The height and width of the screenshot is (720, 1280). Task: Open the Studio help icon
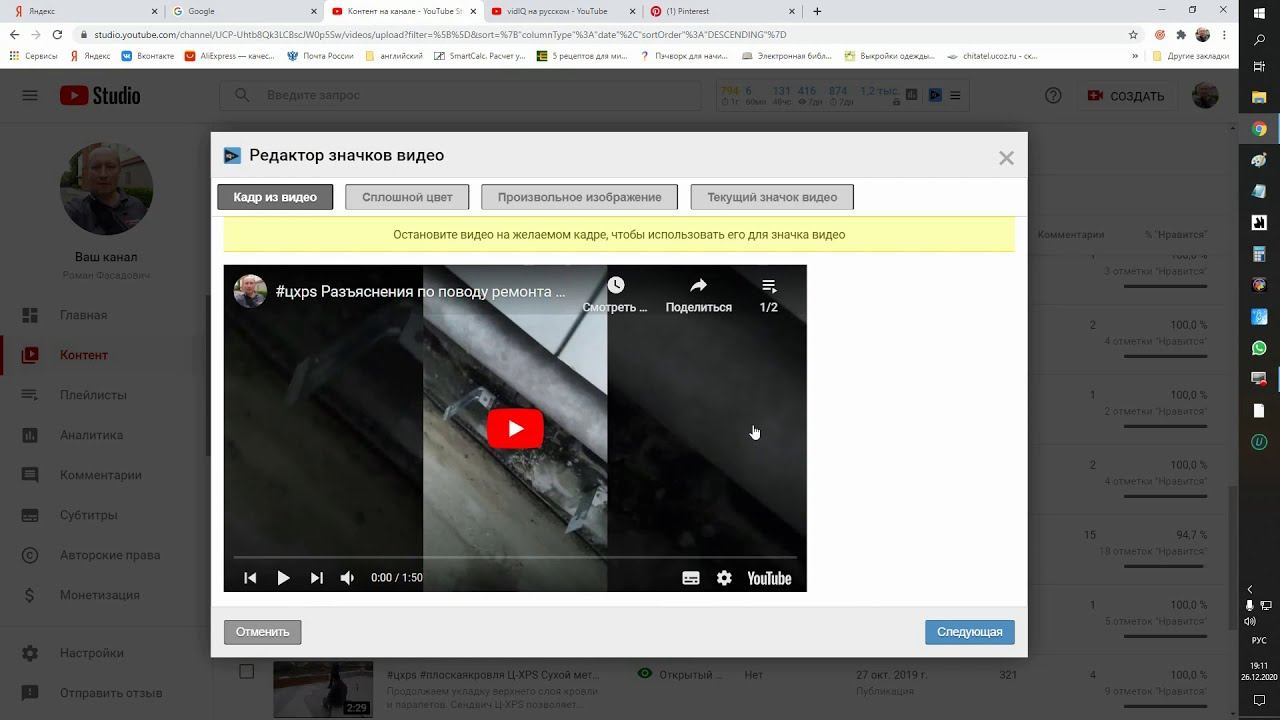coord(1053,96)
